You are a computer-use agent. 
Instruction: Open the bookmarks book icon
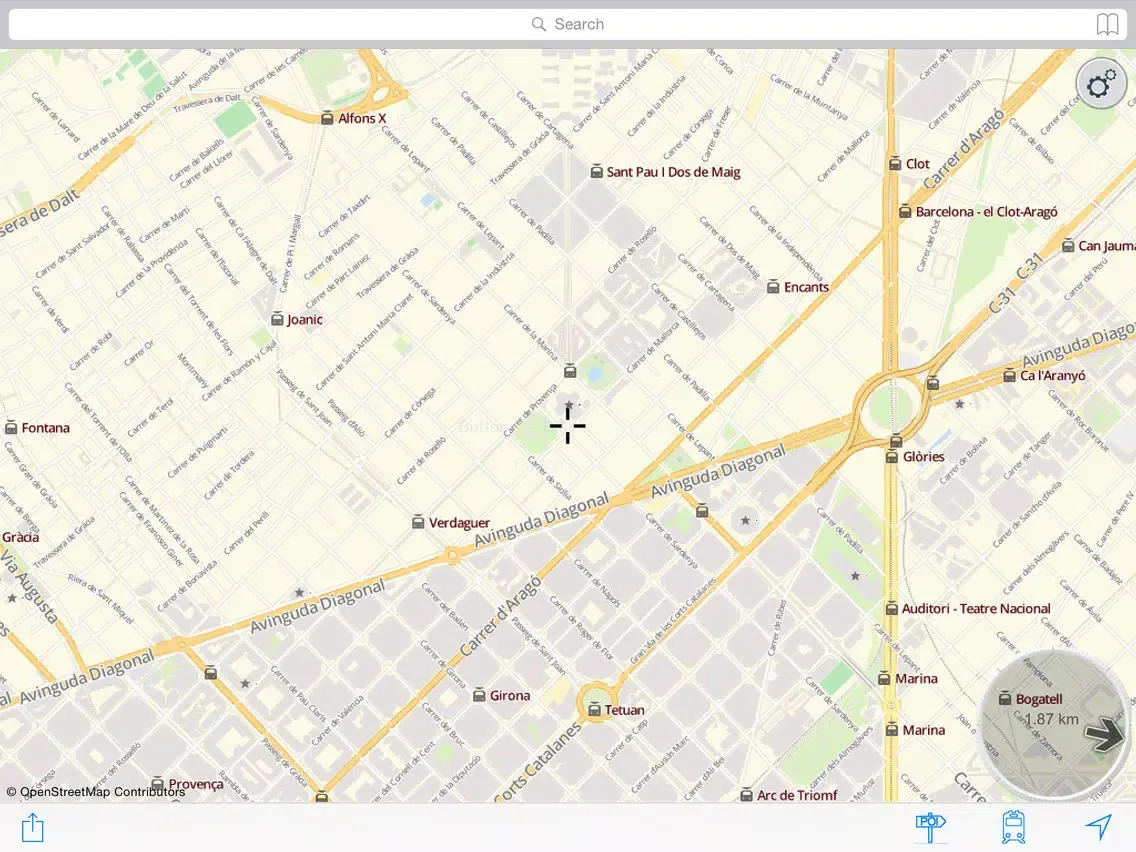(x=1107, y=24)
